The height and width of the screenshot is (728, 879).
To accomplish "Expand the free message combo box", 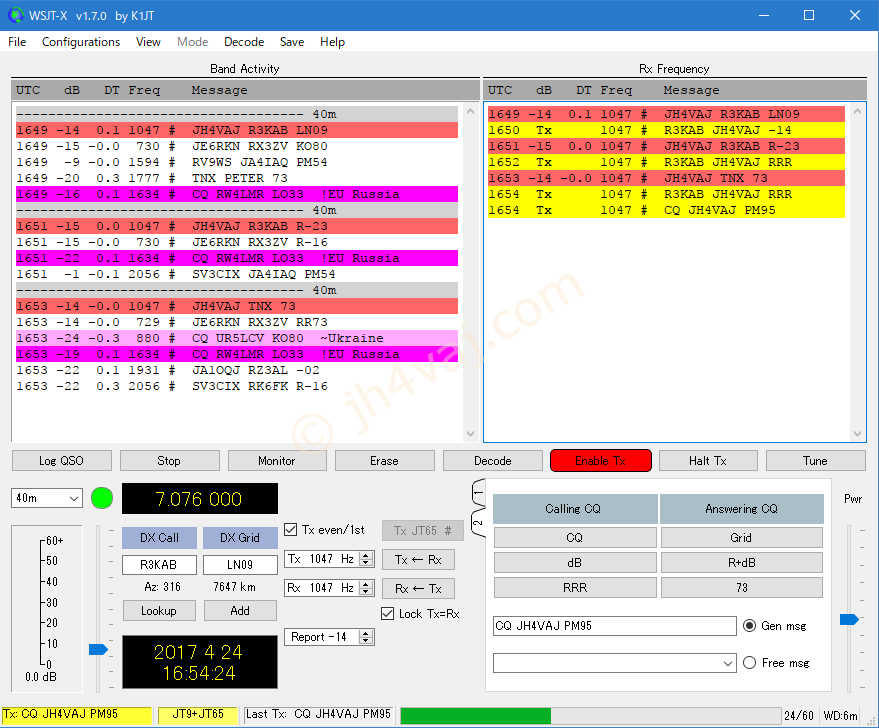I will point(728,664).
